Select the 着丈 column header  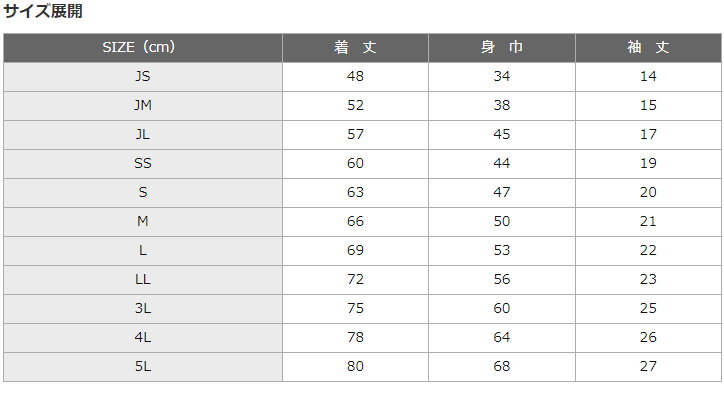[x=355, y=48]
